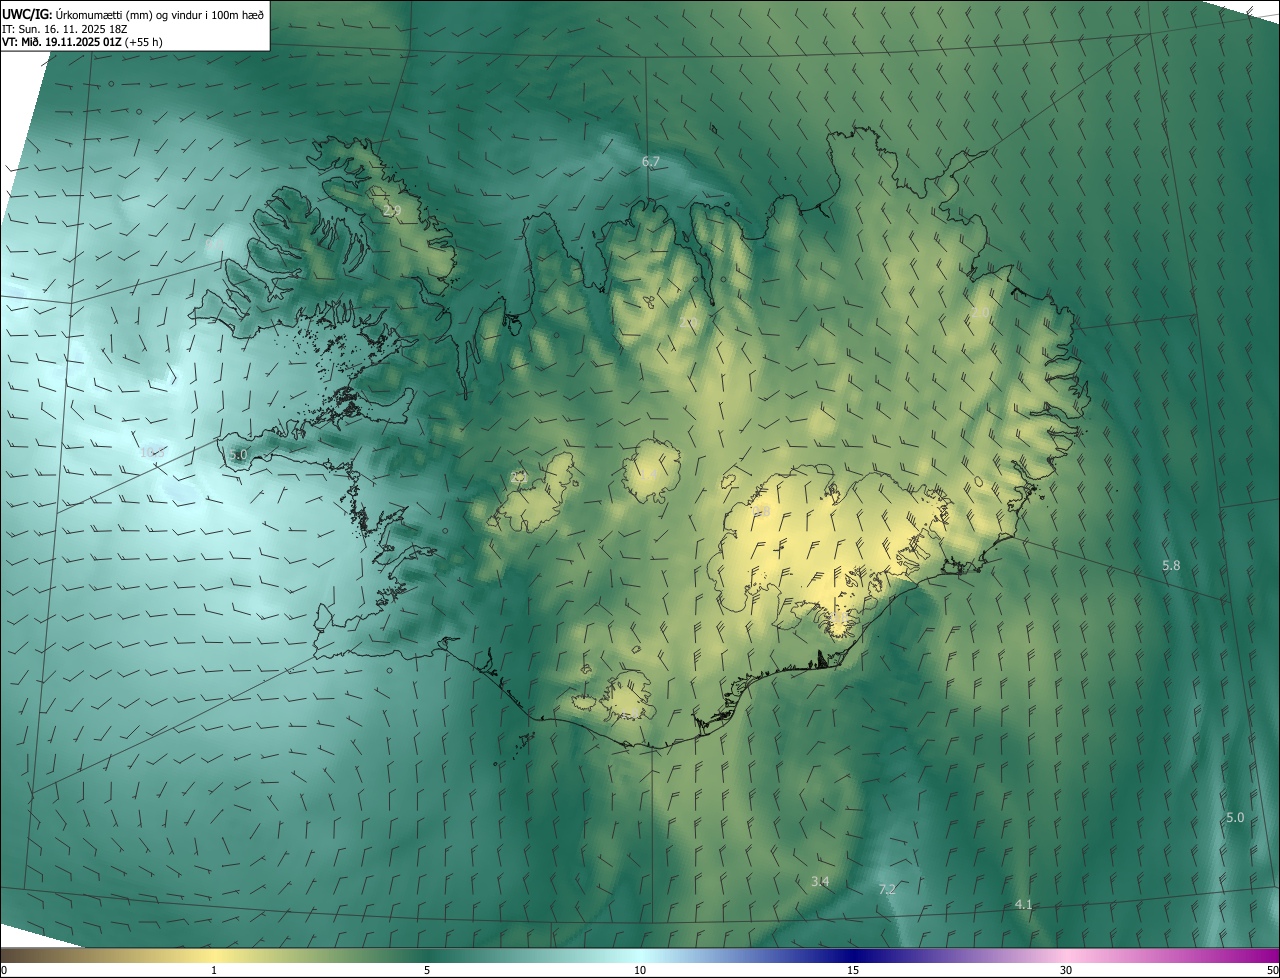Click the 2.9 value on the Westfjords

point(392,211)
